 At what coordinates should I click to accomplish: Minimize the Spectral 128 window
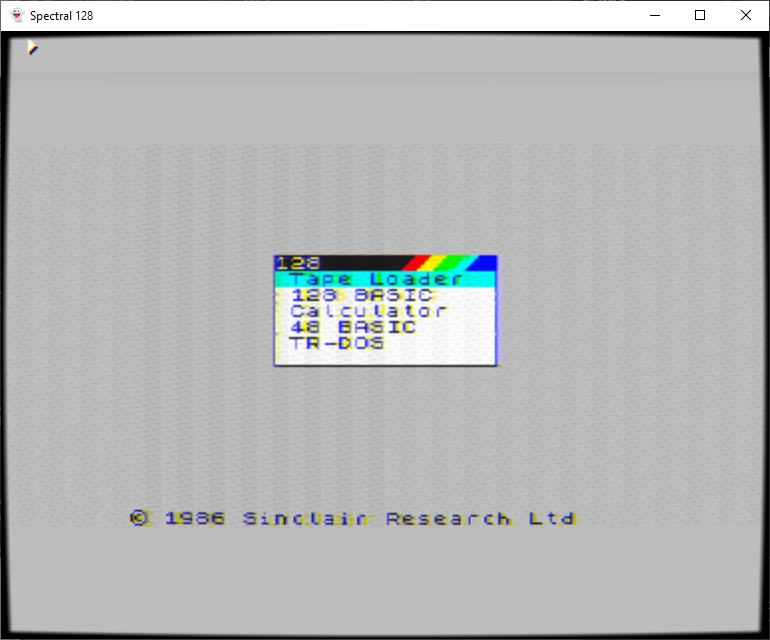pos(655,15)
